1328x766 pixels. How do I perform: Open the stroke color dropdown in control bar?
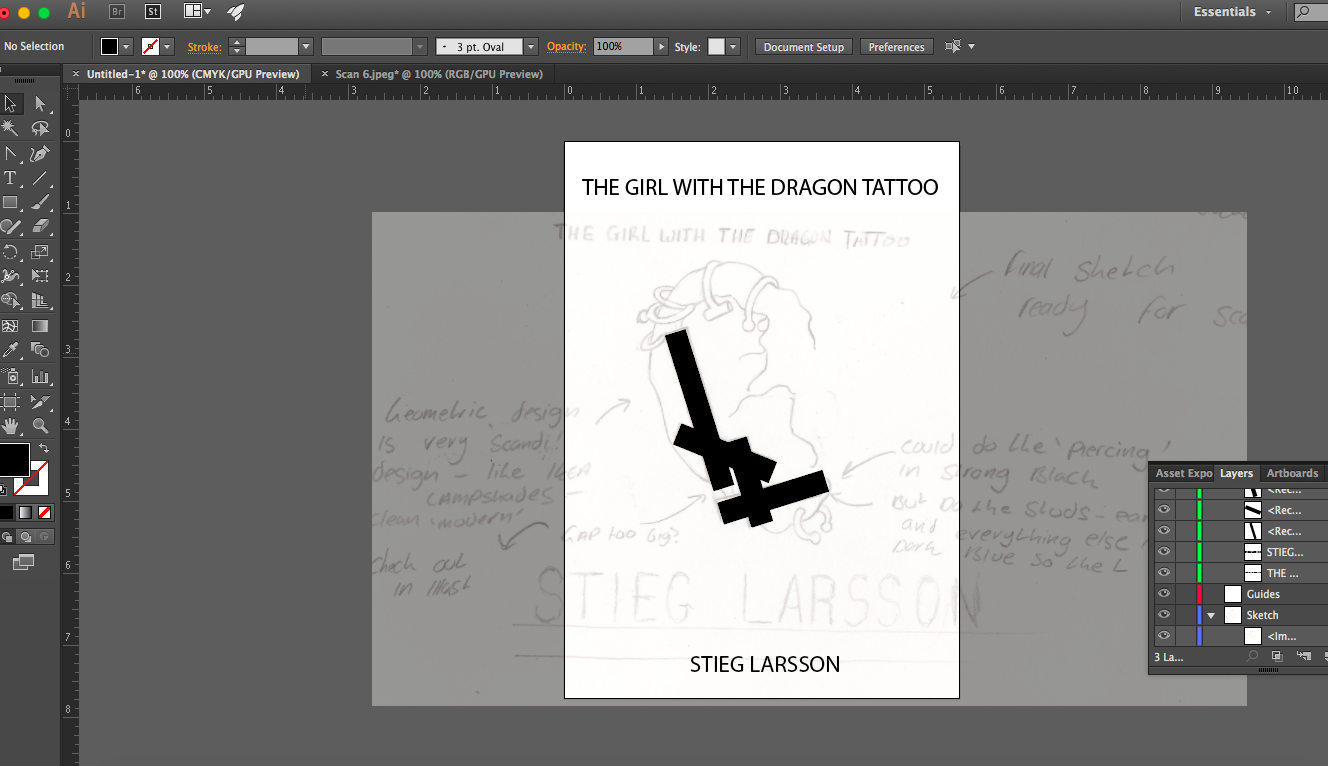pos(167,47)
